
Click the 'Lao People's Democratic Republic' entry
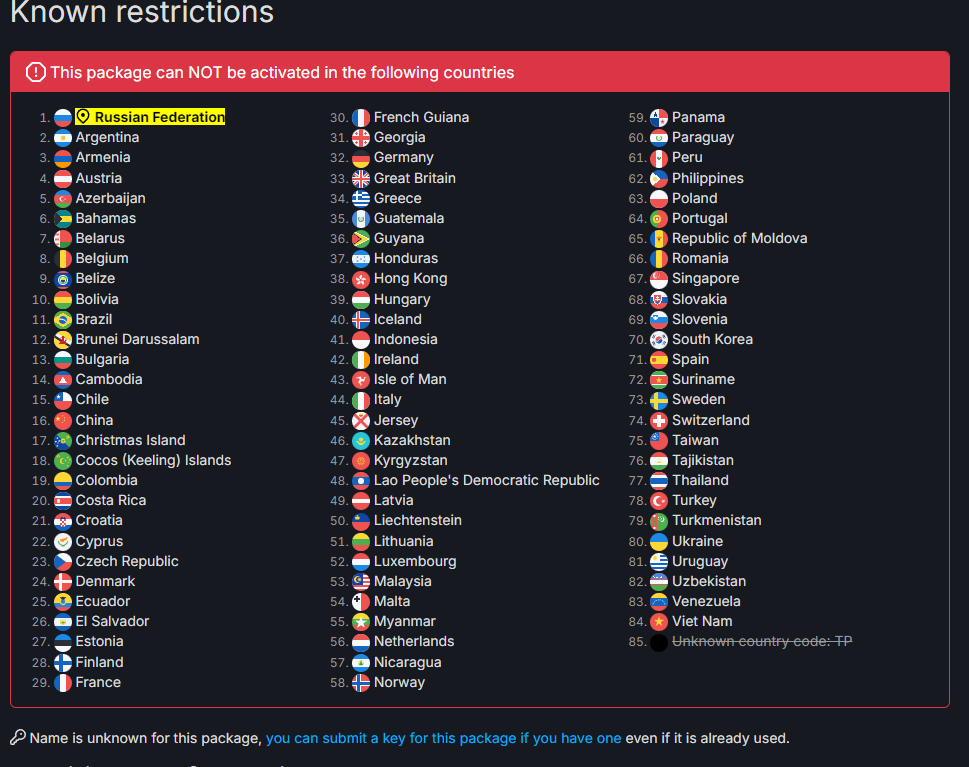pos(486,480)
